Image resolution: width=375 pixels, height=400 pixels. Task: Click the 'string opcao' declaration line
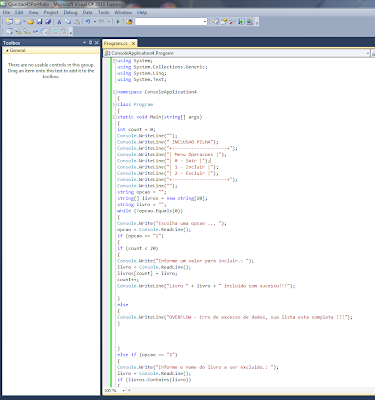click(142, 192)
